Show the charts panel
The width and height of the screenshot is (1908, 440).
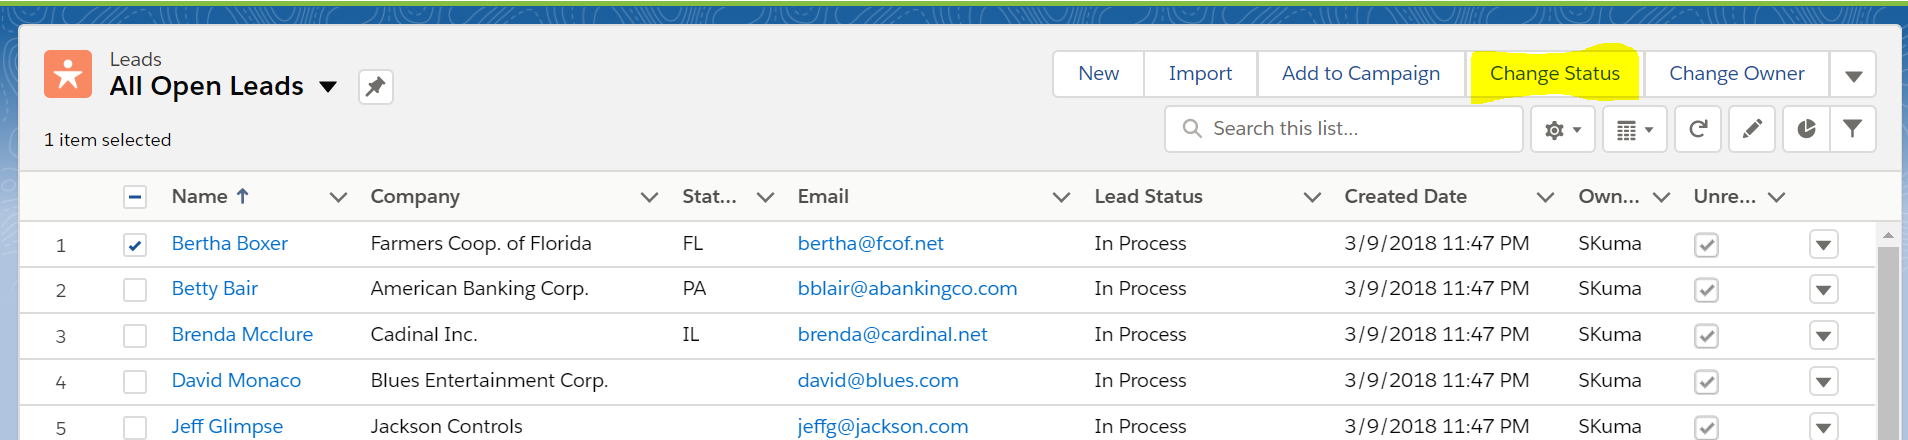[x=1806, y=129]
